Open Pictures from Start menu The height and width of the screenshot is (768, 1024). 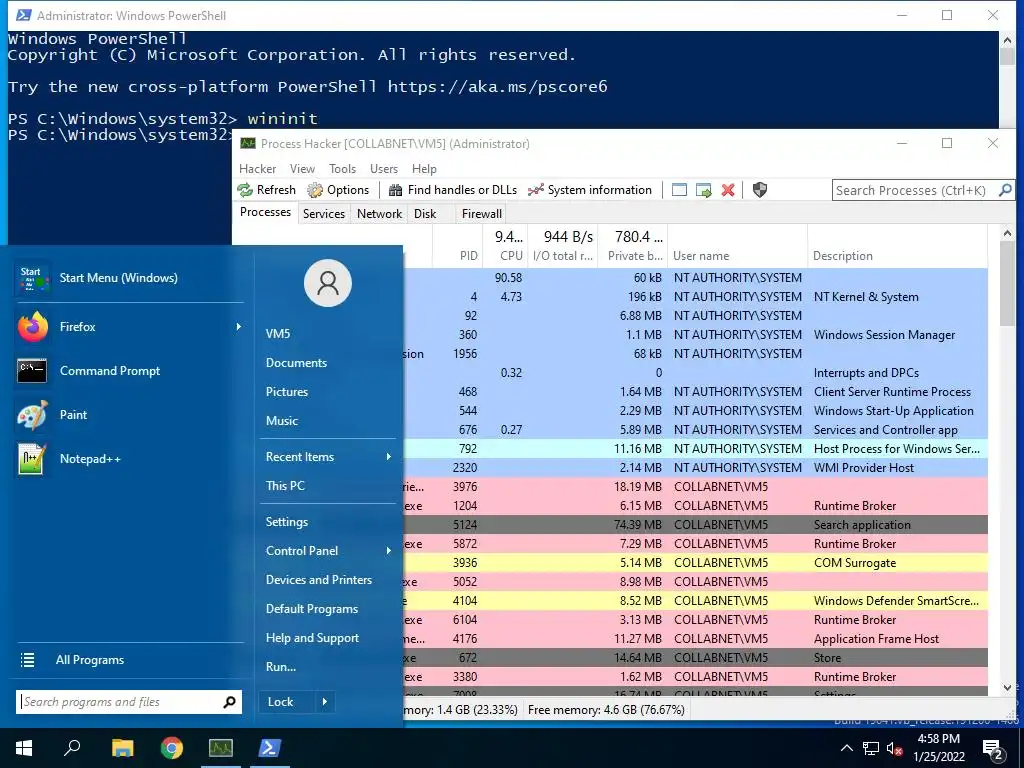(287, 392)
